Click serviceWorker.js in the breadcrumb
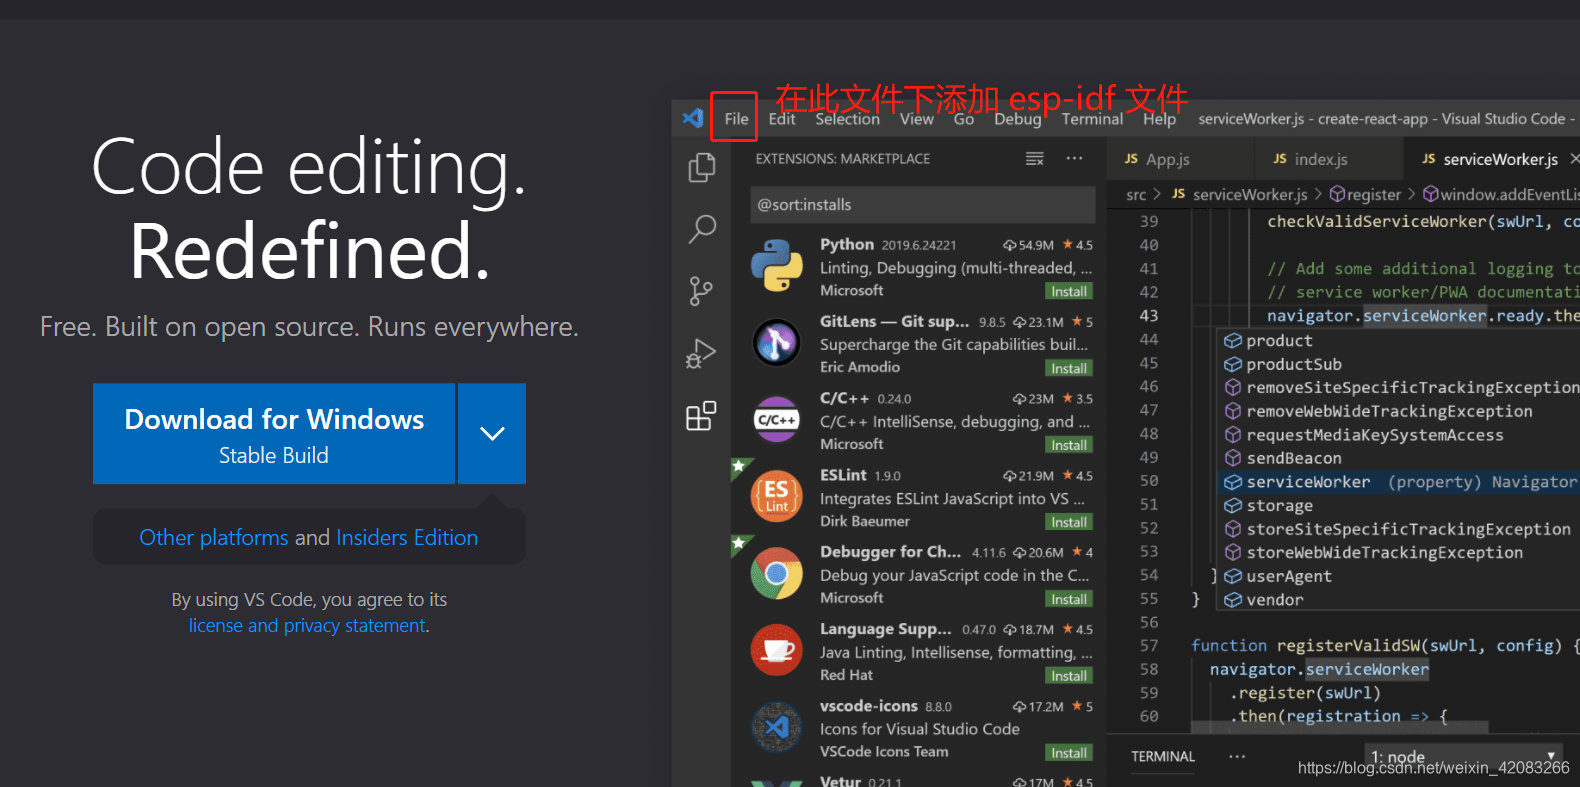1580x787 pixels. (x=1250, y=195)
